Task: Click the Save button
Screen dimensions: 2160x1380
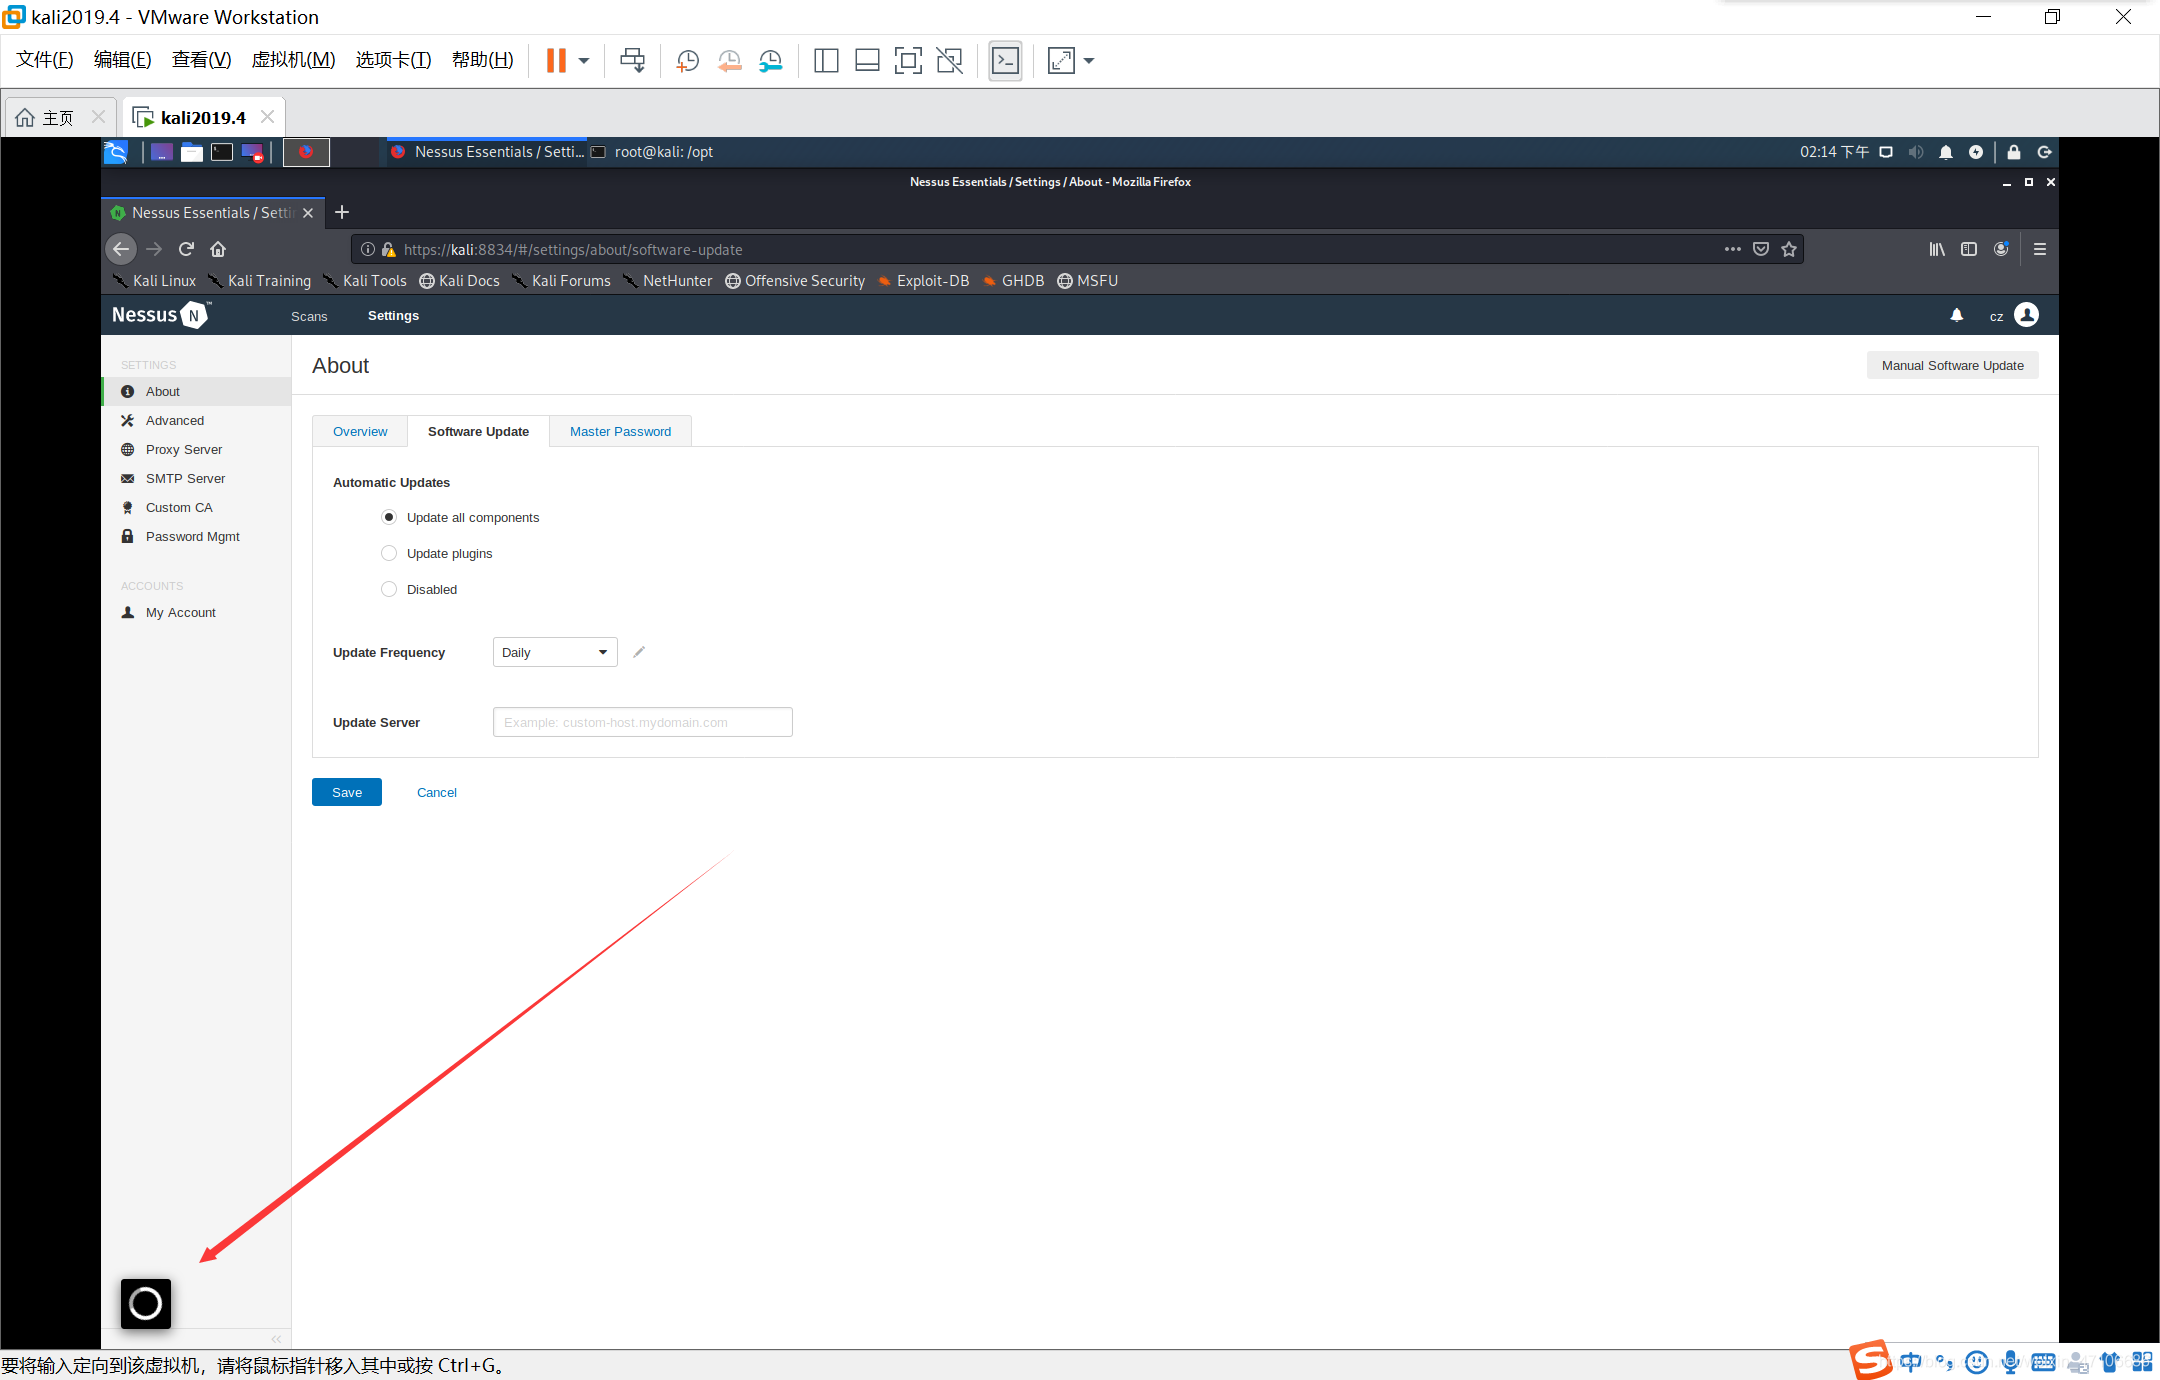Action: (x=346, y=792)
